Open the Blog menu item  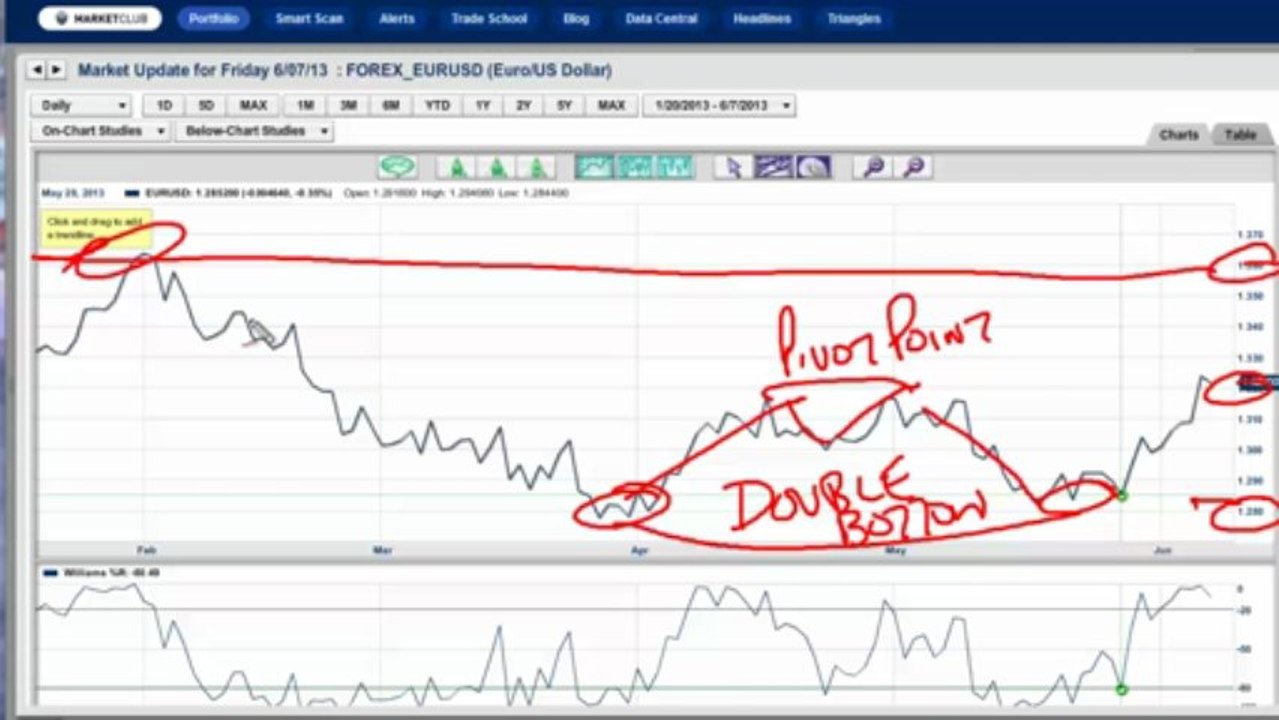576,18
